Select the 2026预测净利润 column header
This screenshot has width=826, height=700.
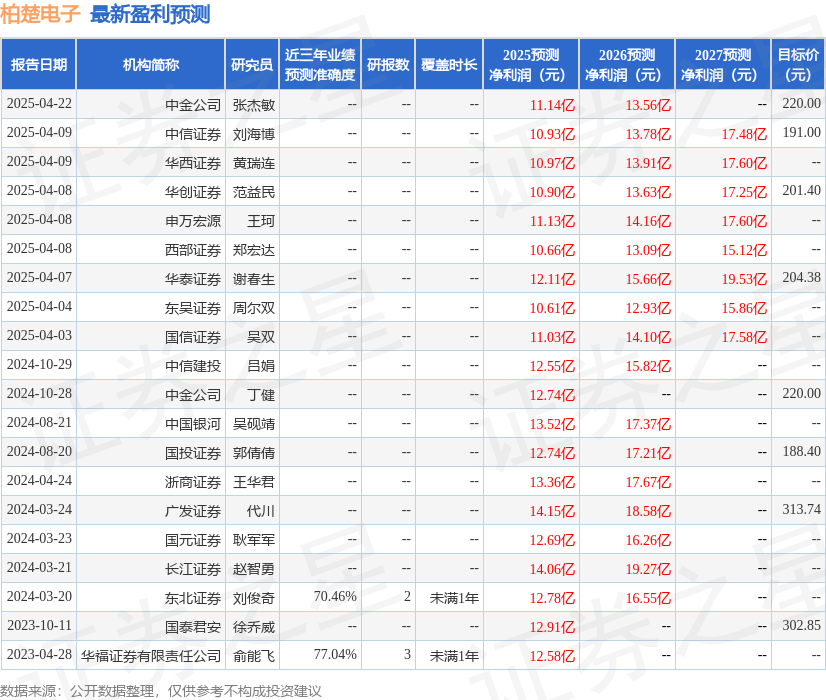pyautogui.click(x=627, y=64)
